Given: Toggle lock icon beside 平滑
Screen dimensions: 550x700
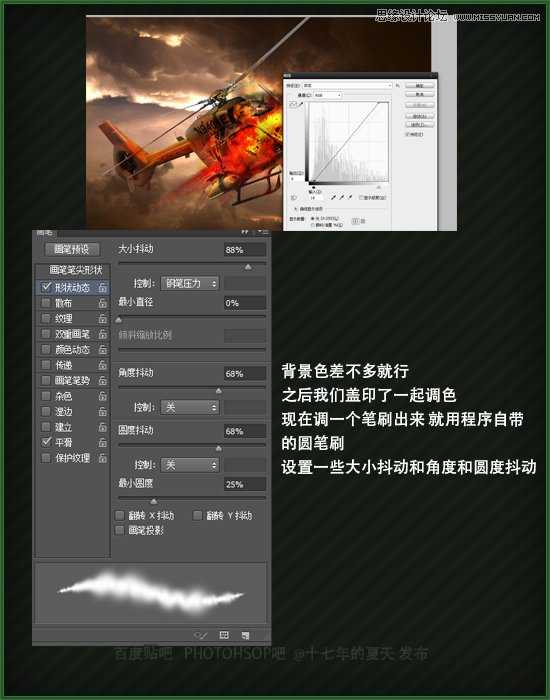Looking at the screenshot, I should point(103,442).
